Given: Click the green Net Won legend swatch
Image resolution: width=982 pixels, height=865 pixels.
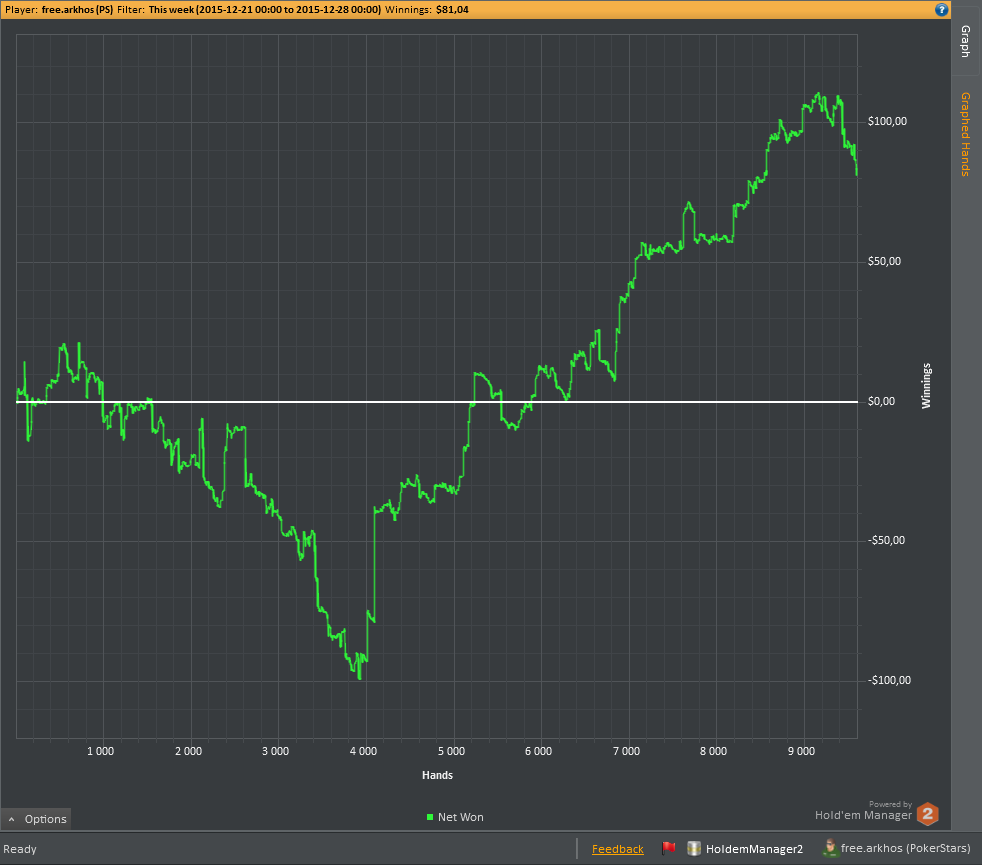Looking at the screenshot, I should click(430, 817).
